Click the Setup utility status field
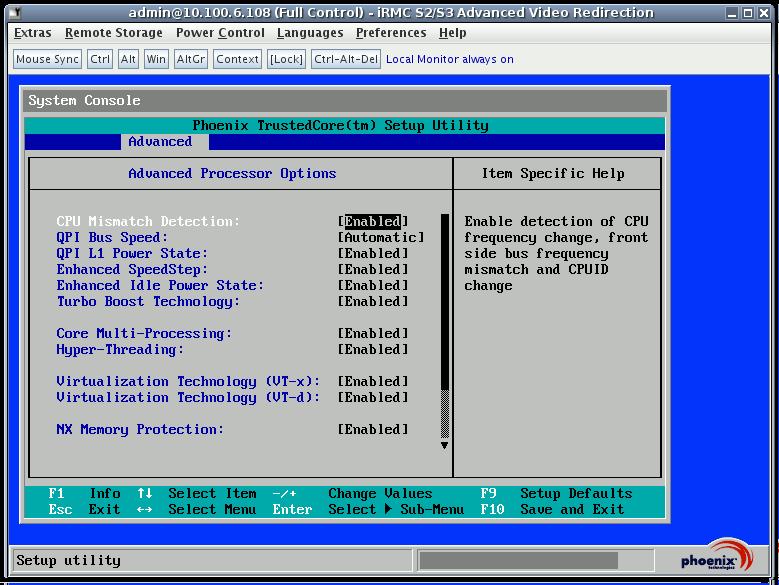The image size is (779, 585). [212, 561]
